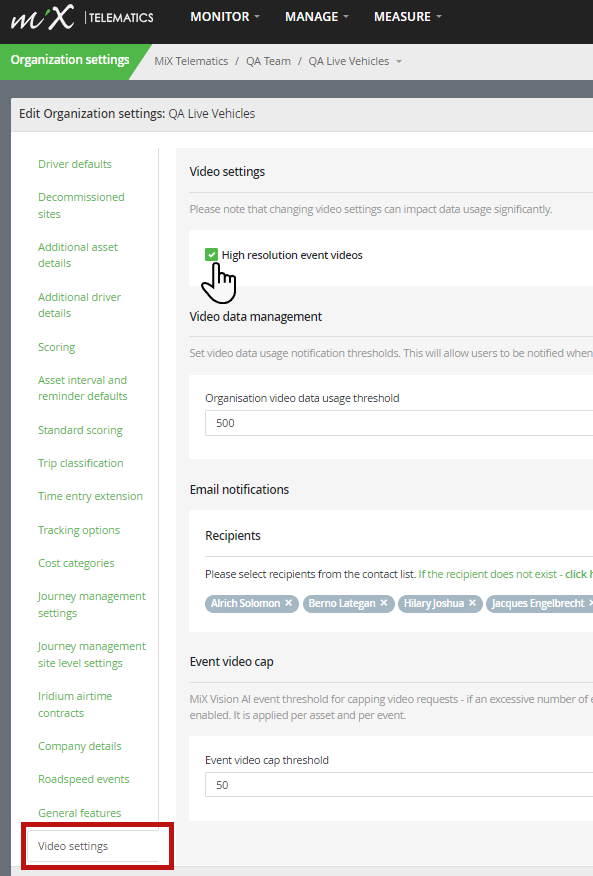The width and height of the screenshot is (593, 876).
Task: Open Standard scoring section
Action: point(80,430)
